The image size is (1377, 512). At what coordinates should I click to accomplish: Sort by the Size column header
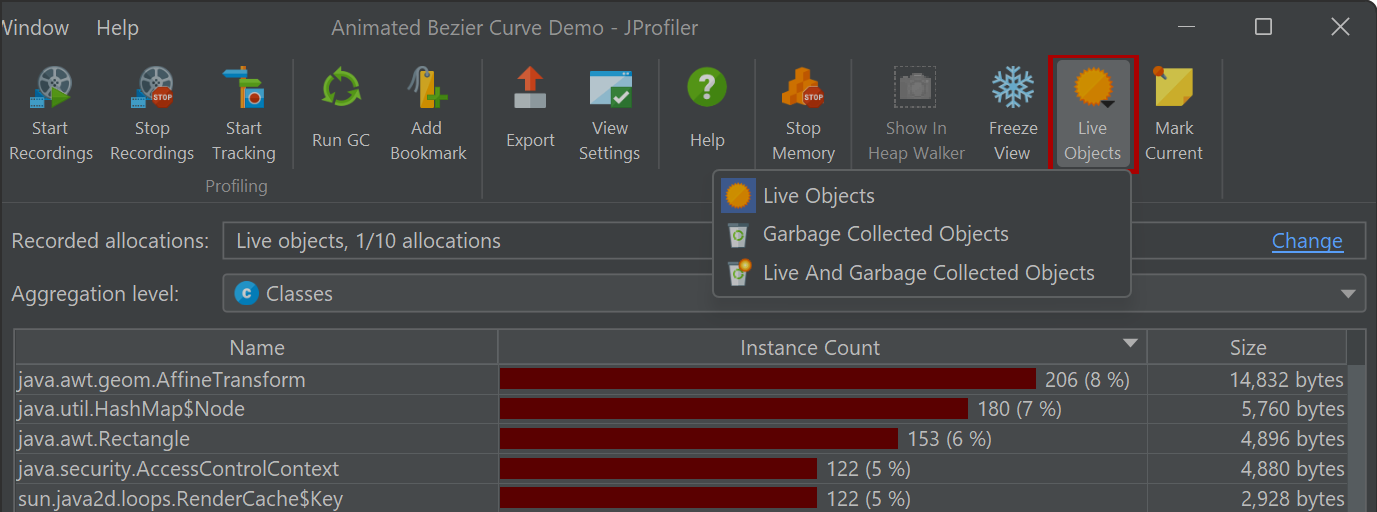click(x=1247, y=348)
